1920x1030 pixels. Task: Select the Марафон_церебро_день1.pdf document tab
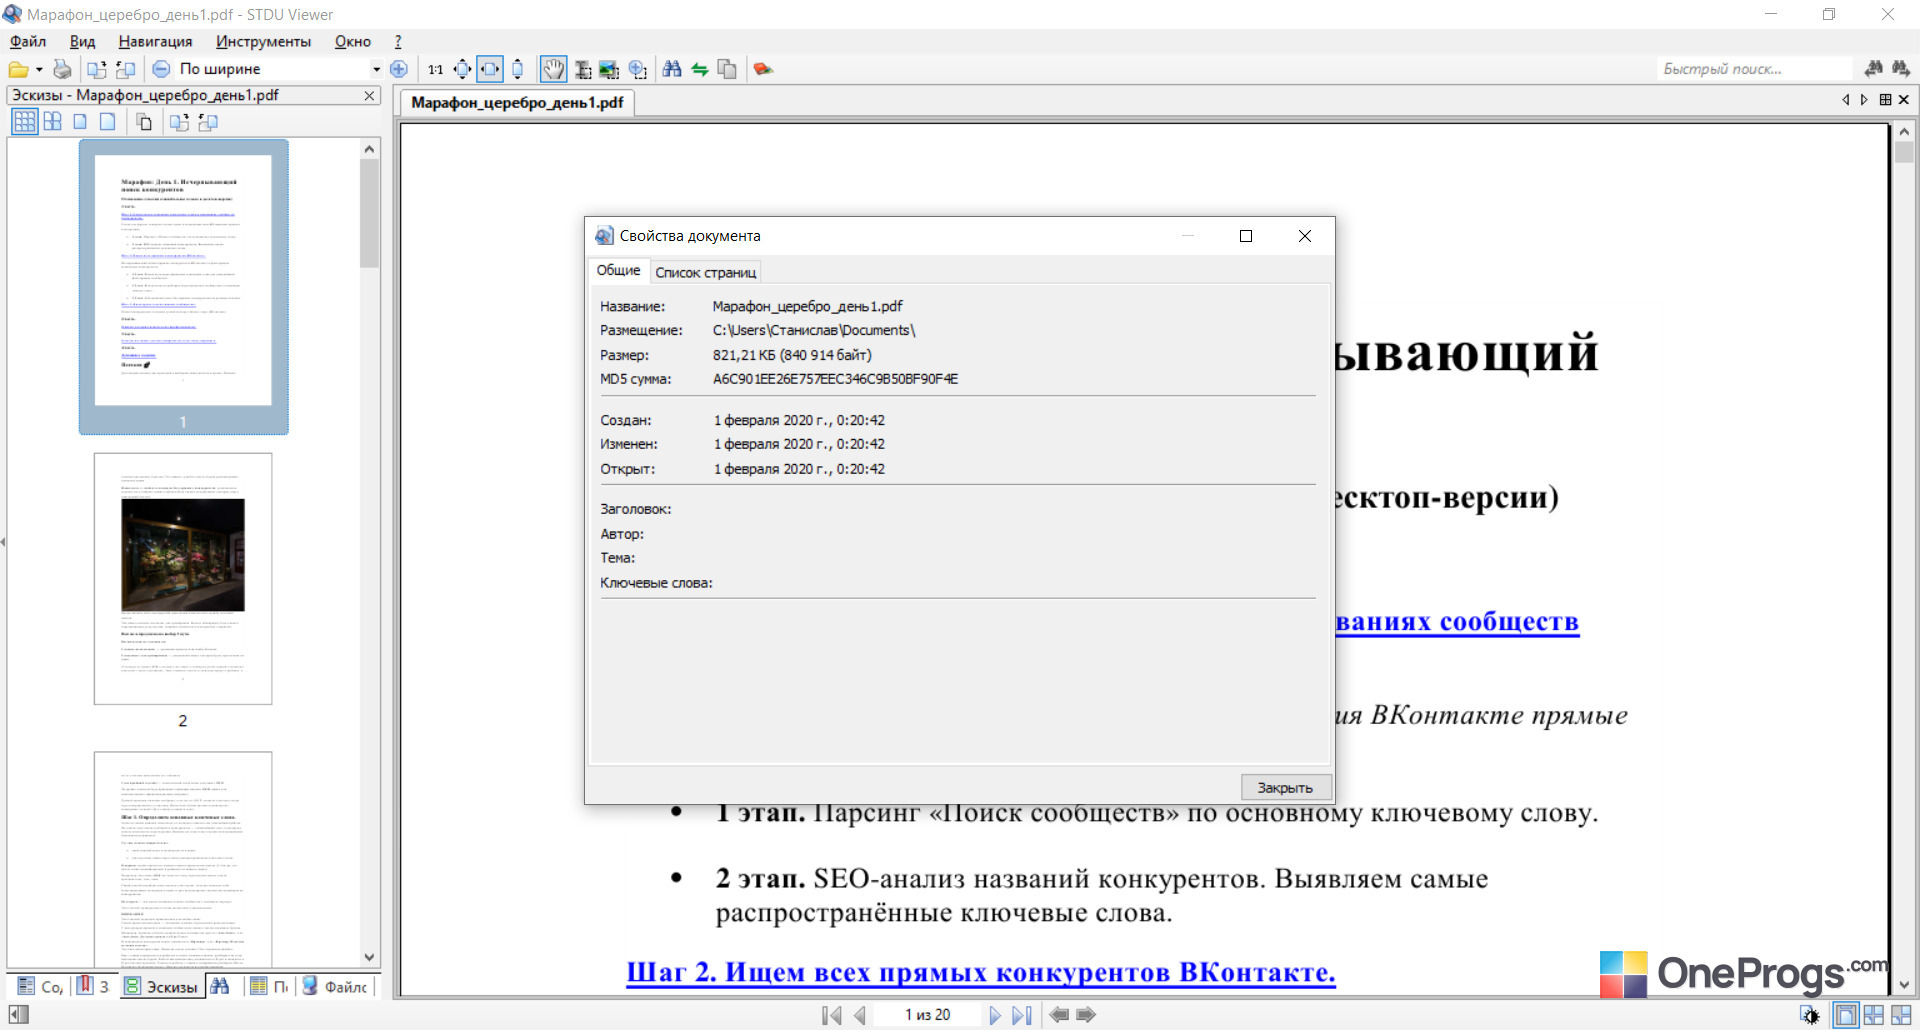click(x=517, y=103)
